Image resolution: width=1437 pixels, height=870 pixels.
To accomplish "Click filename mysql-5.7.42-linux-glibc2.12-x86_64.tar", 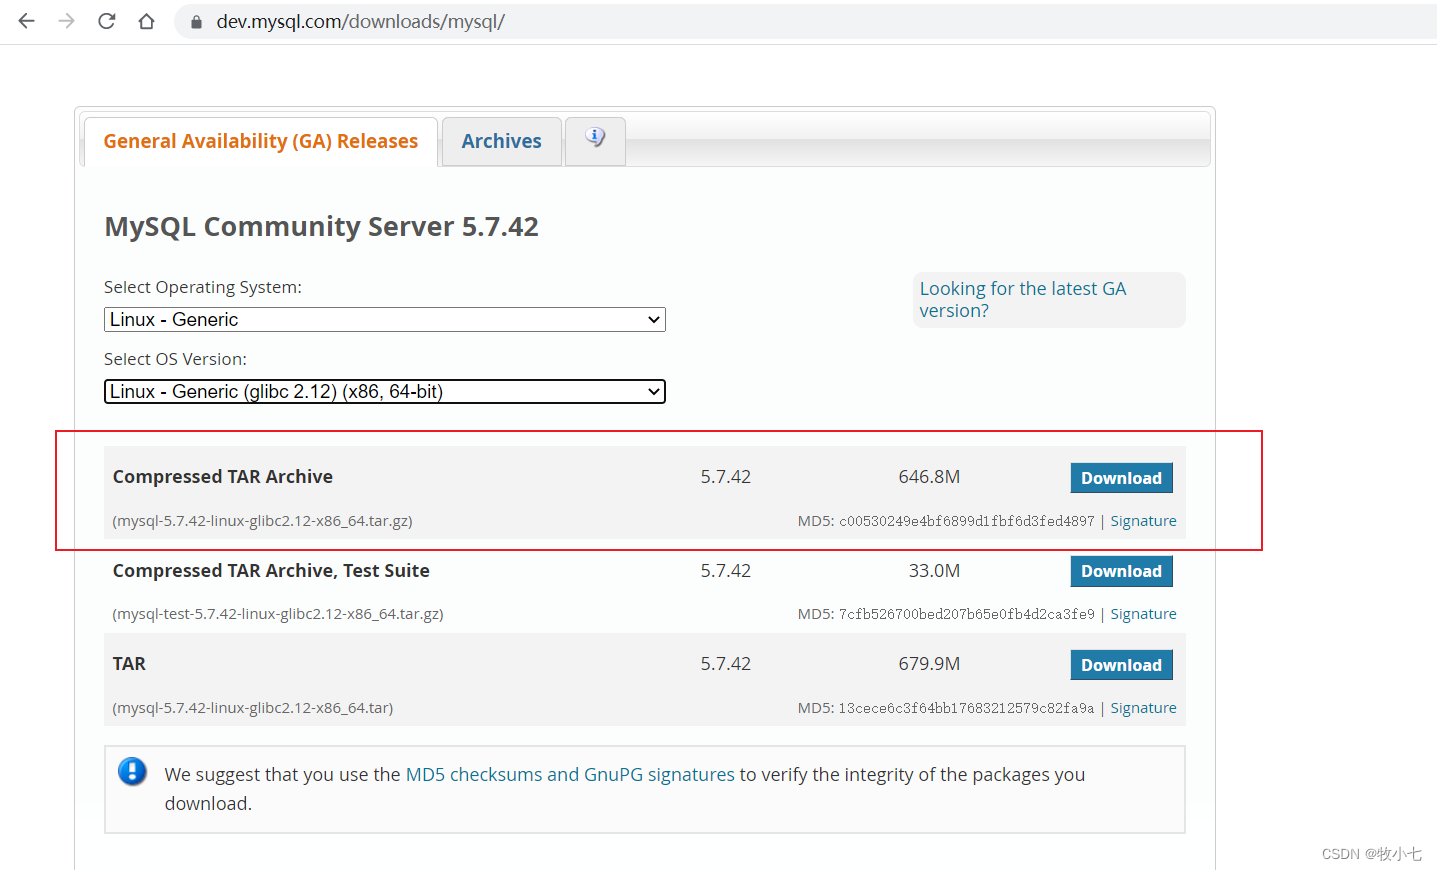I will point(253,708).
